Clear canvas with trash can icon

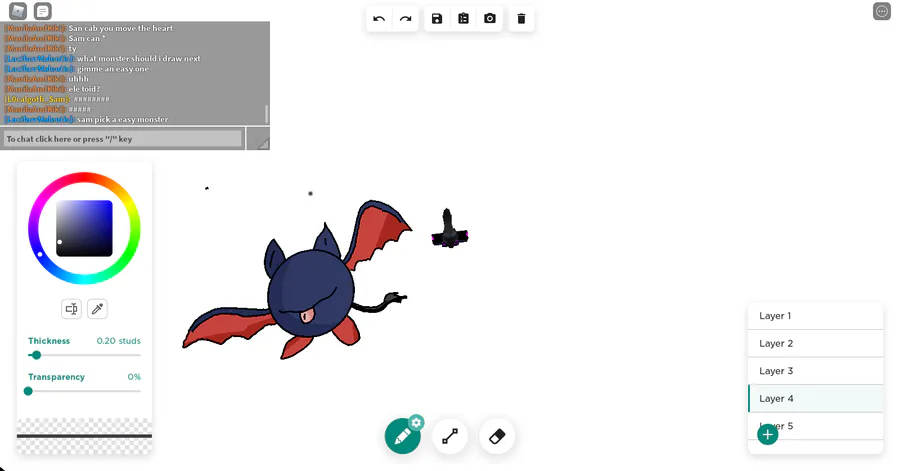click(x=521, y=18)
